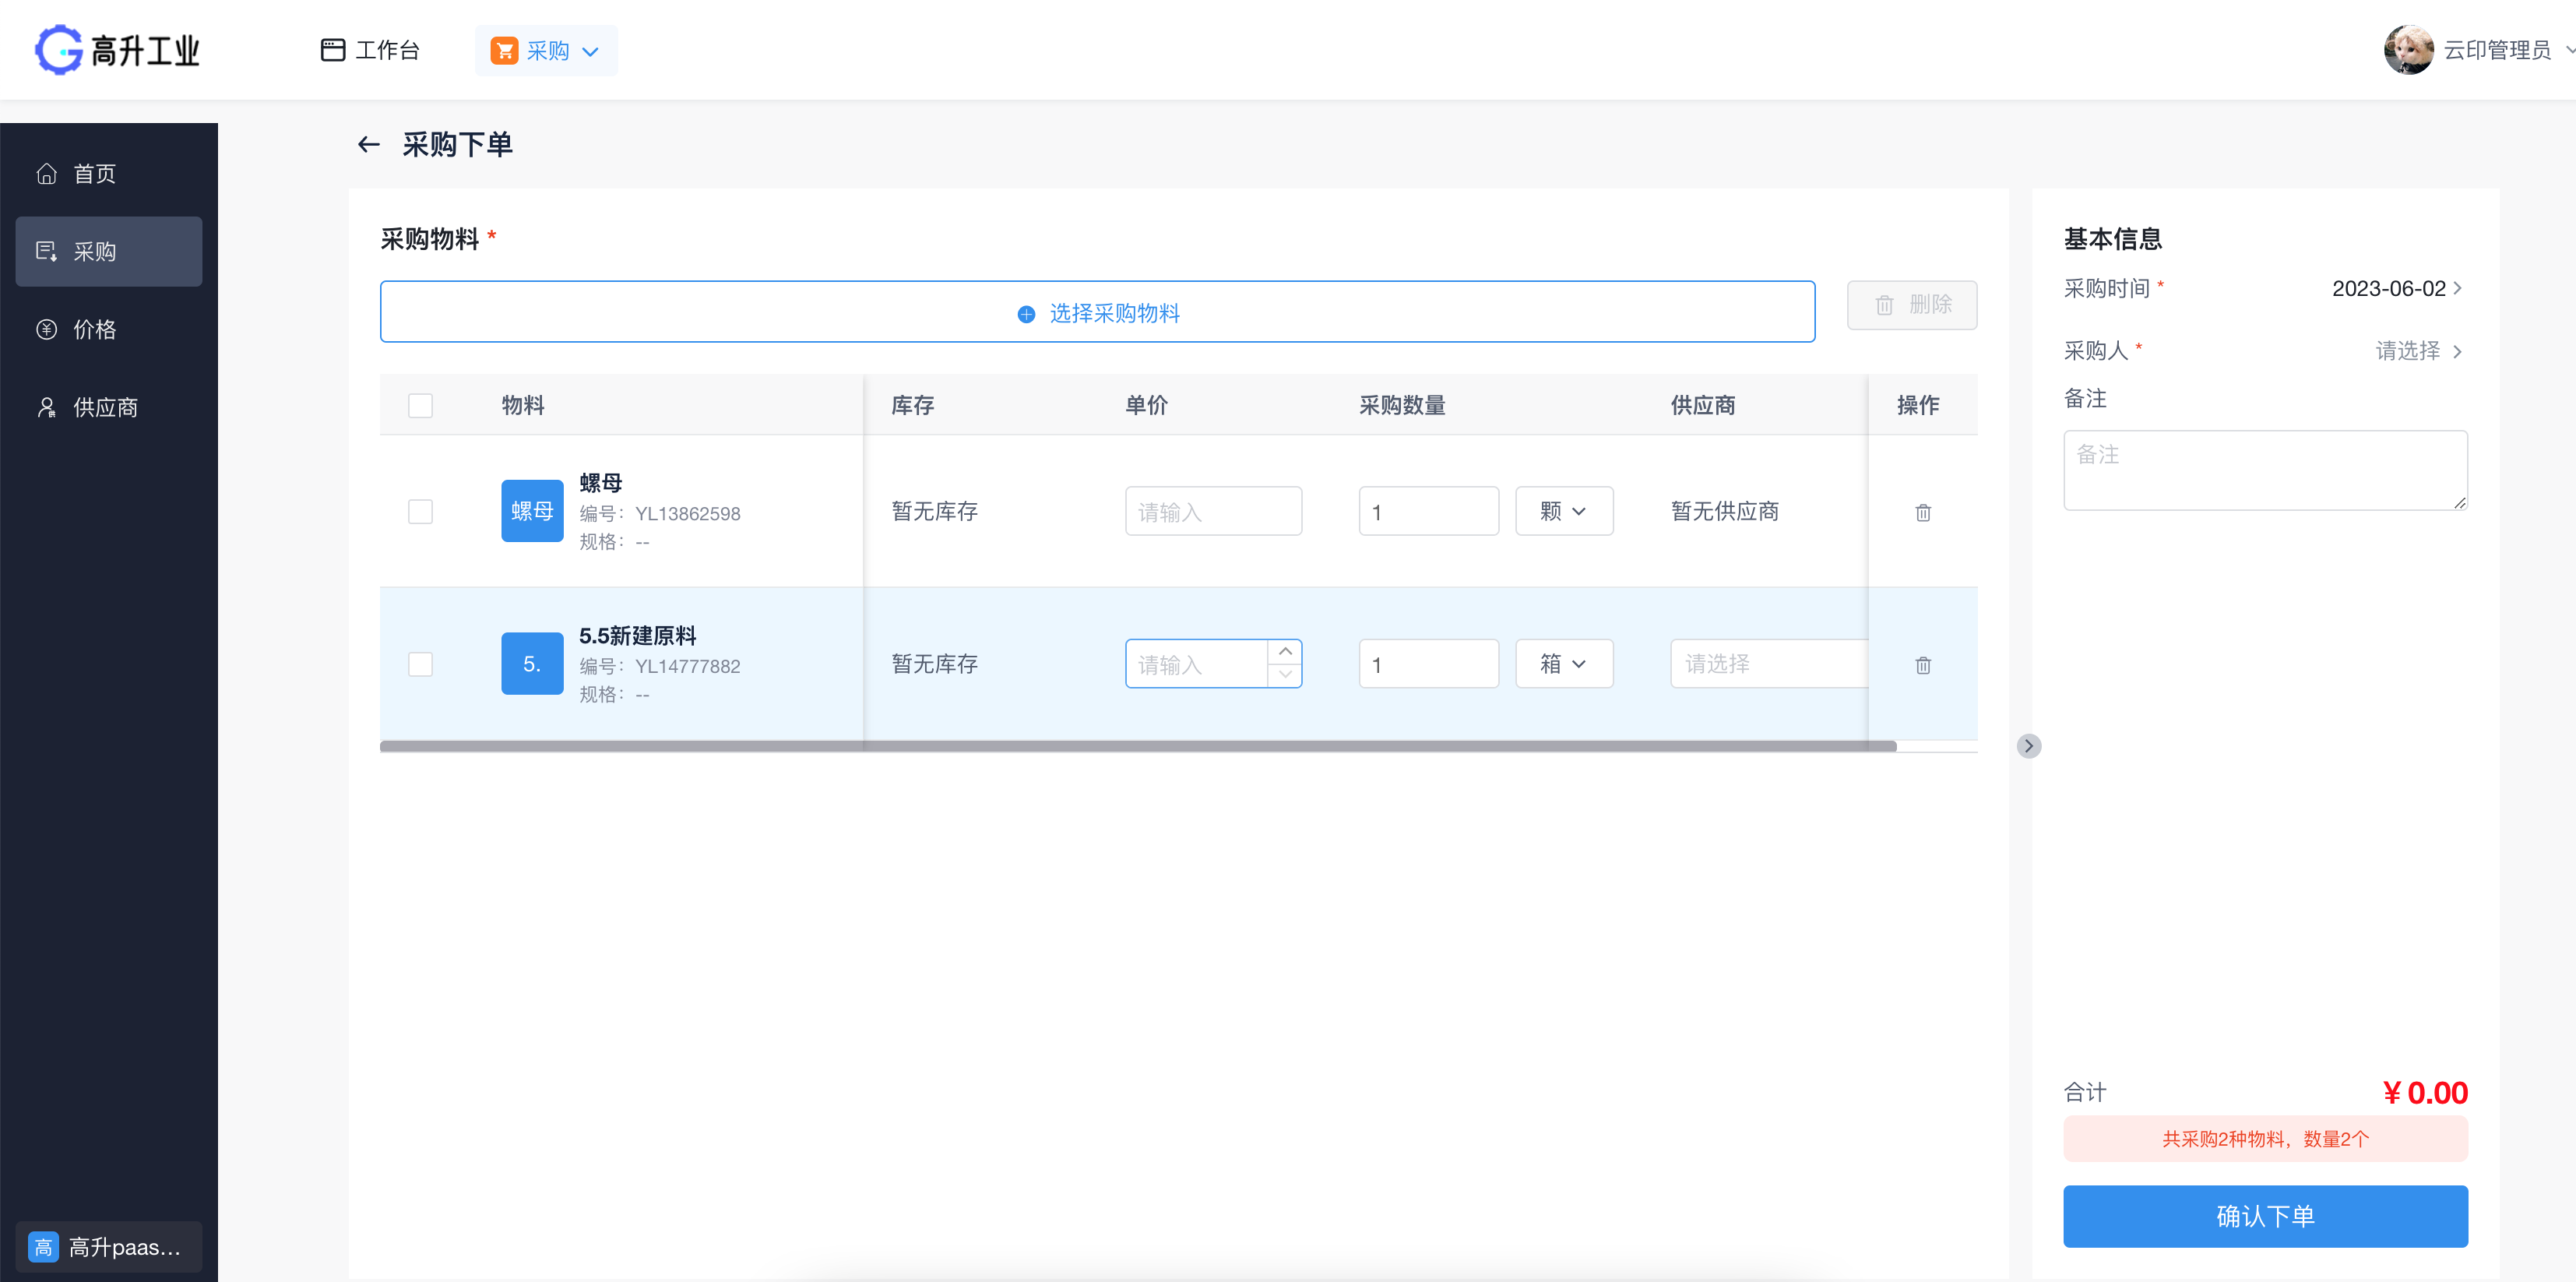This screenshot has width=2576, height=1282.
Task: Click the 暂无供应商 cell
Action: click(1725, 512)
